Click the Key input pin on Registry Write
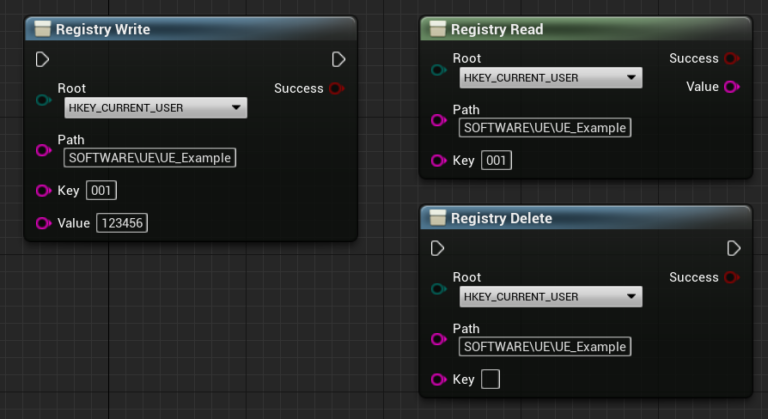Image resolution: width=768 pixels, height=419 pixels. point(44,191)
